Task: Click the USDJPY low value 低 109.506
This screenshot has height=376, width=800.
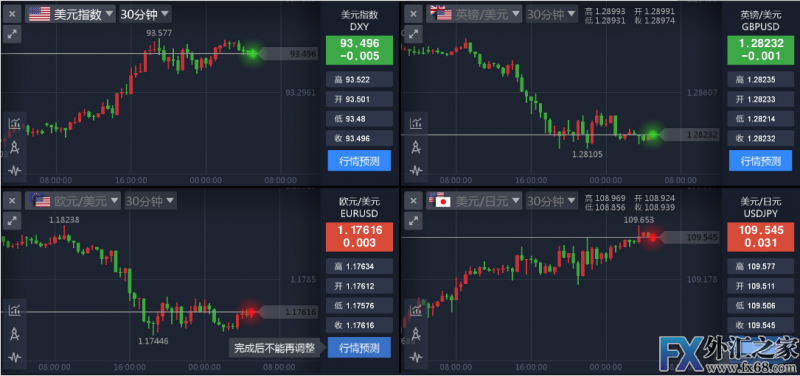Action: [760, 305]
